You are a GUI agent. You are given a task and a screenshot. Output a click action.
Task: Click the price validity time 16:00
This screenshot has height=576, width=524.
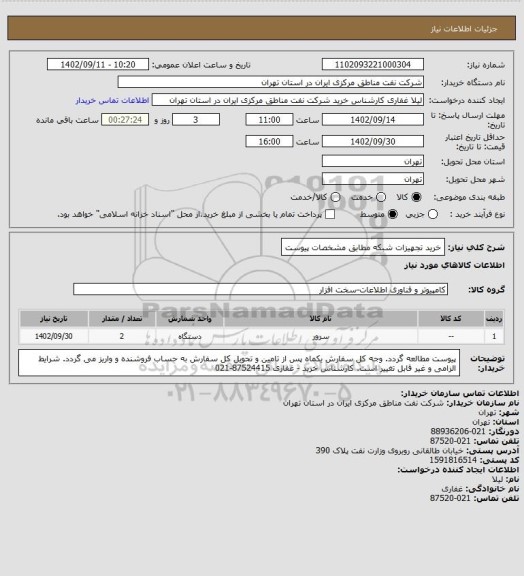pos(269,141)
